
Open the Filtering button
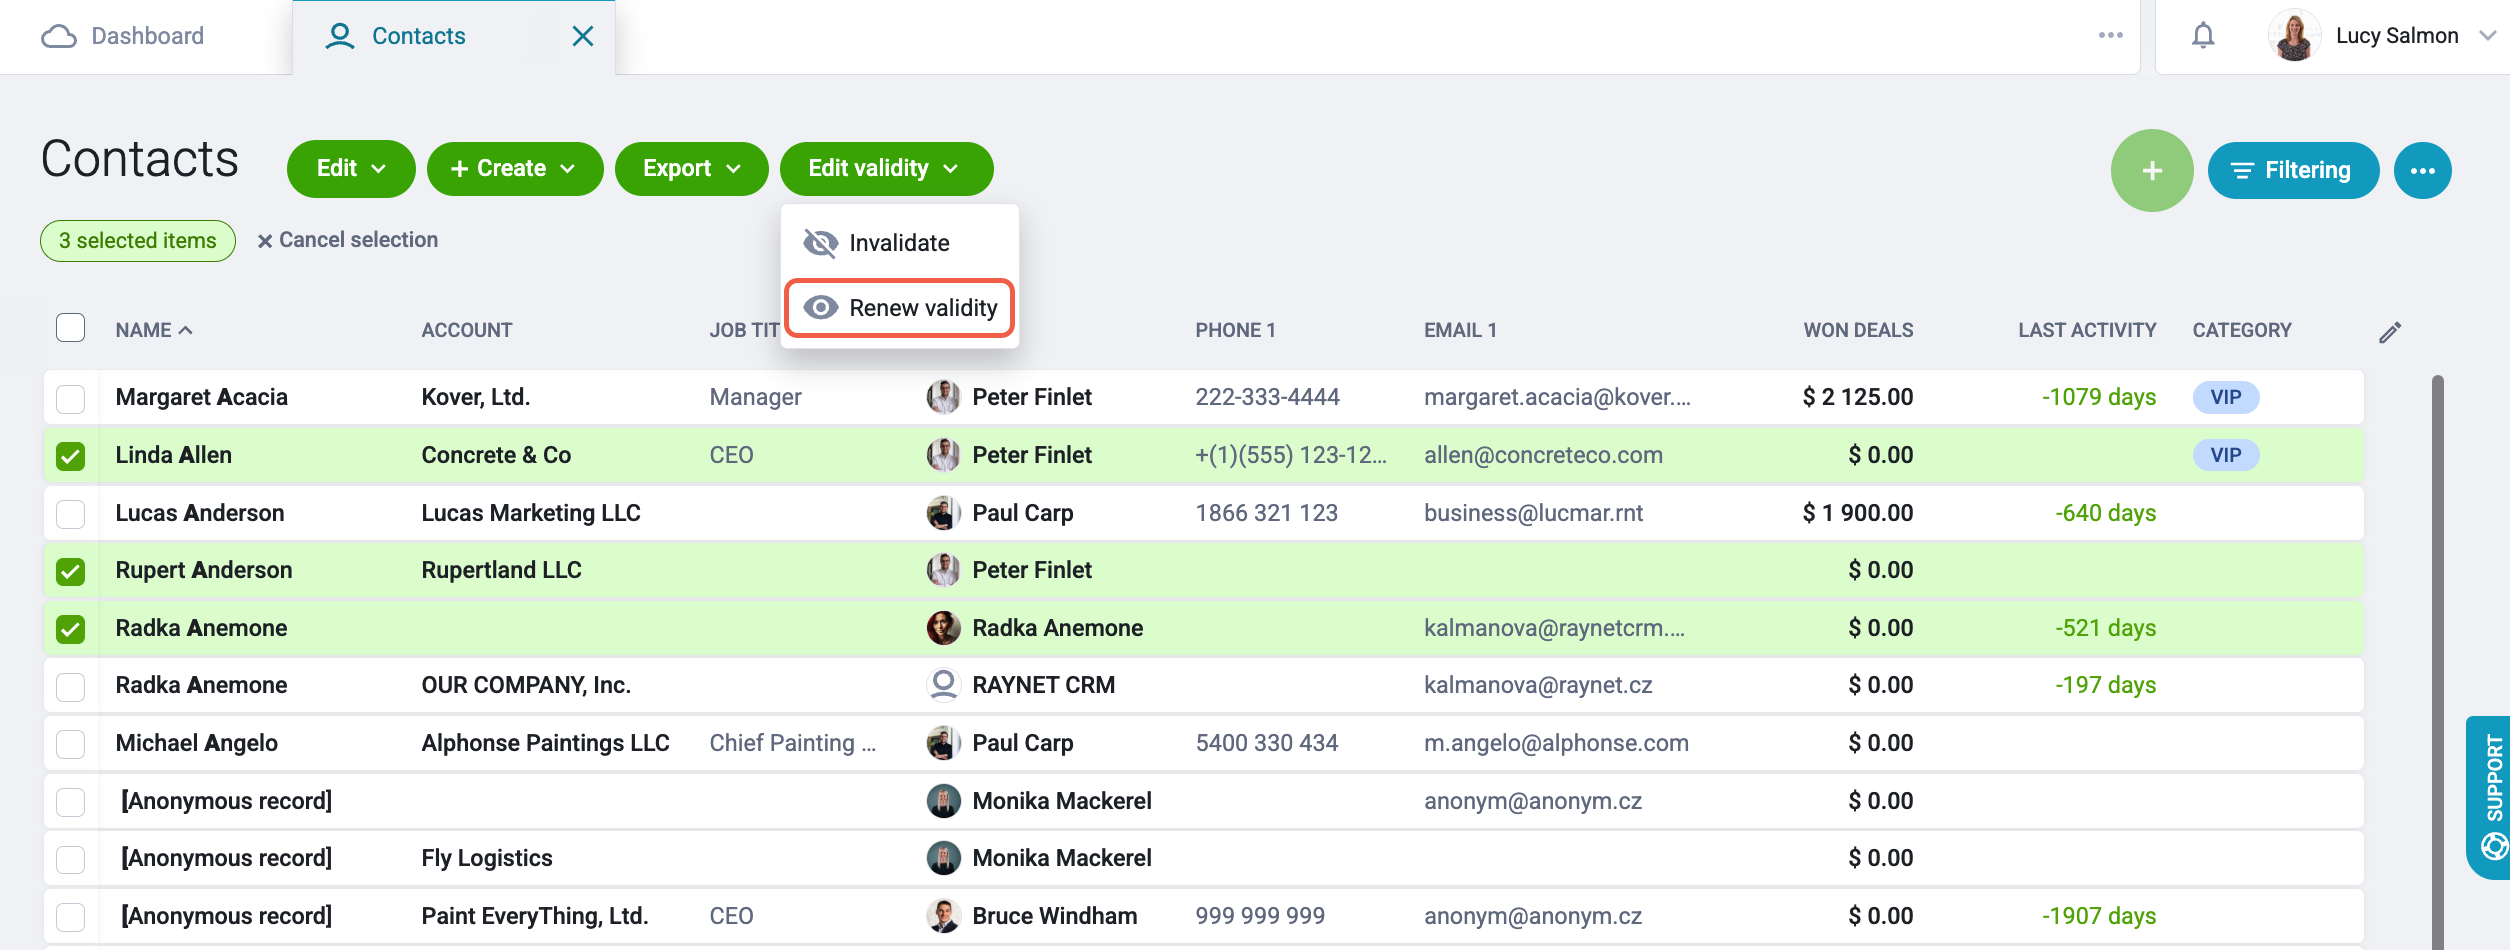[x=2293, y=170]
